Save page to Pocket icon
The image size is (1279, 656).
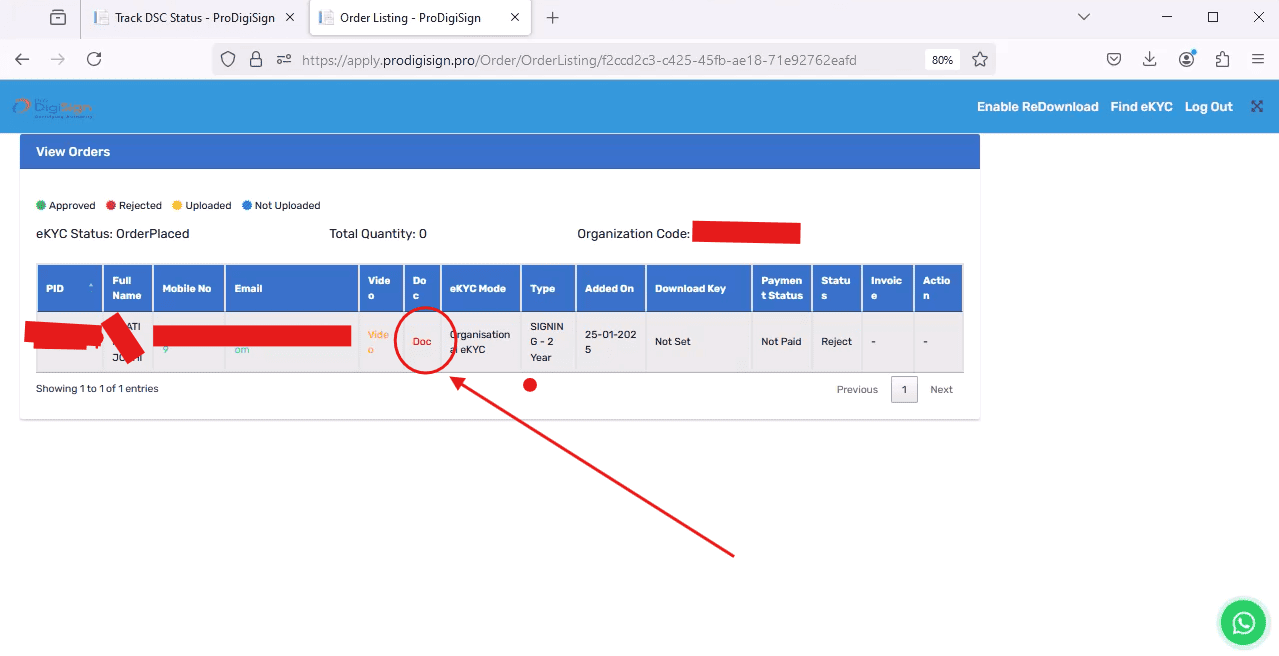tap(1114, 60)
